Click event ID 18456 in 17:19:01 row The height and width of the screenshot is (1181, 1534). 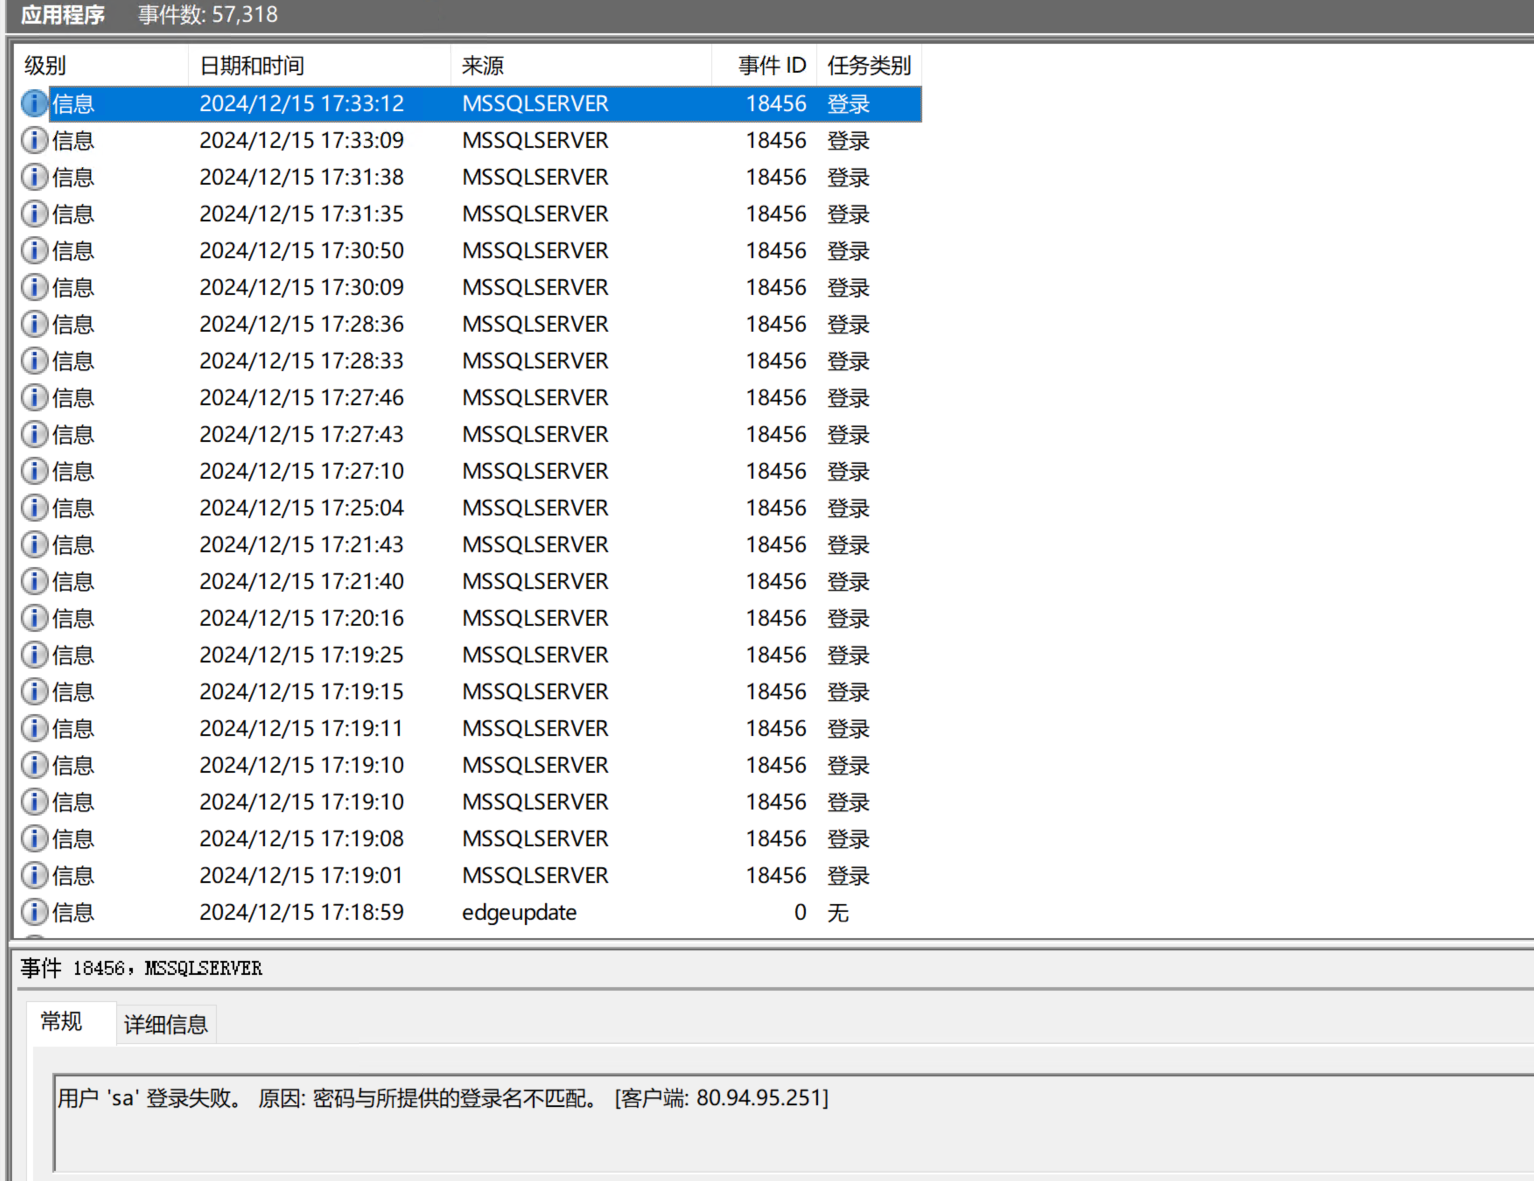click(776, 876)
